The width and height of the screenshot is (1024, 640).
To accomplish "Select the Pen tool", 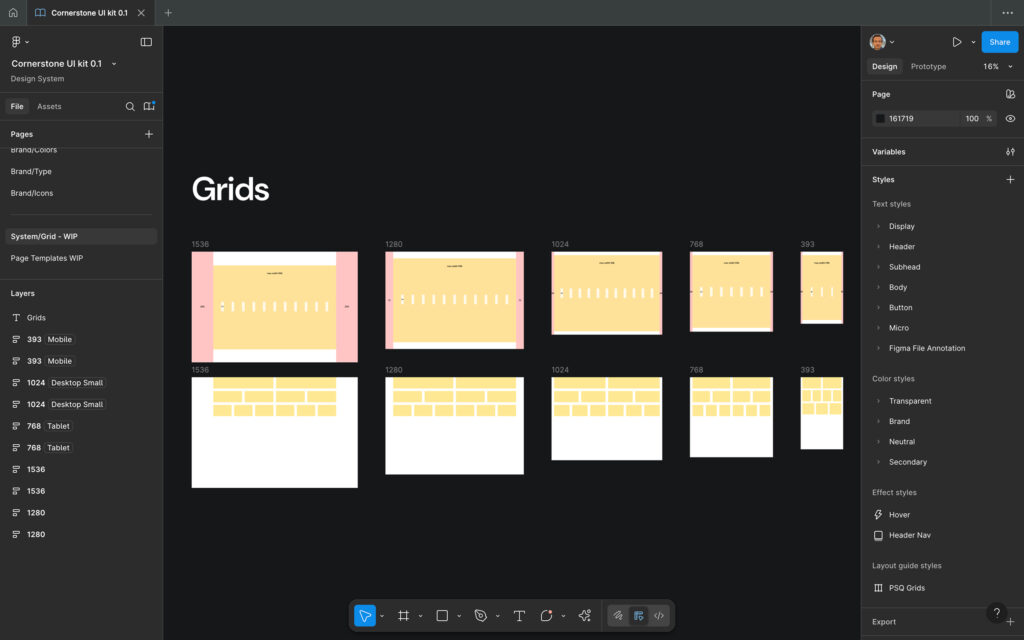I will click(481, 616).
